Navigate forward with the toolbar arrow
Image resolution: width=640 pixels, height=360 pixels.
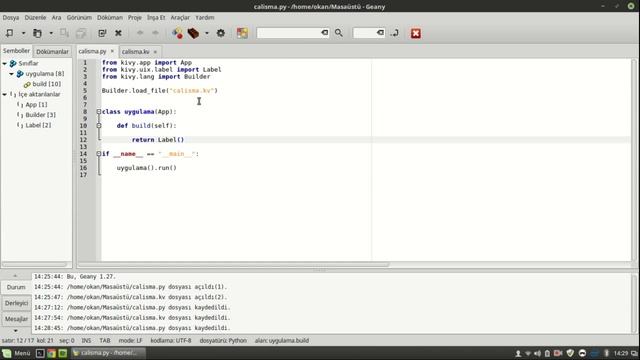(156, 33)
